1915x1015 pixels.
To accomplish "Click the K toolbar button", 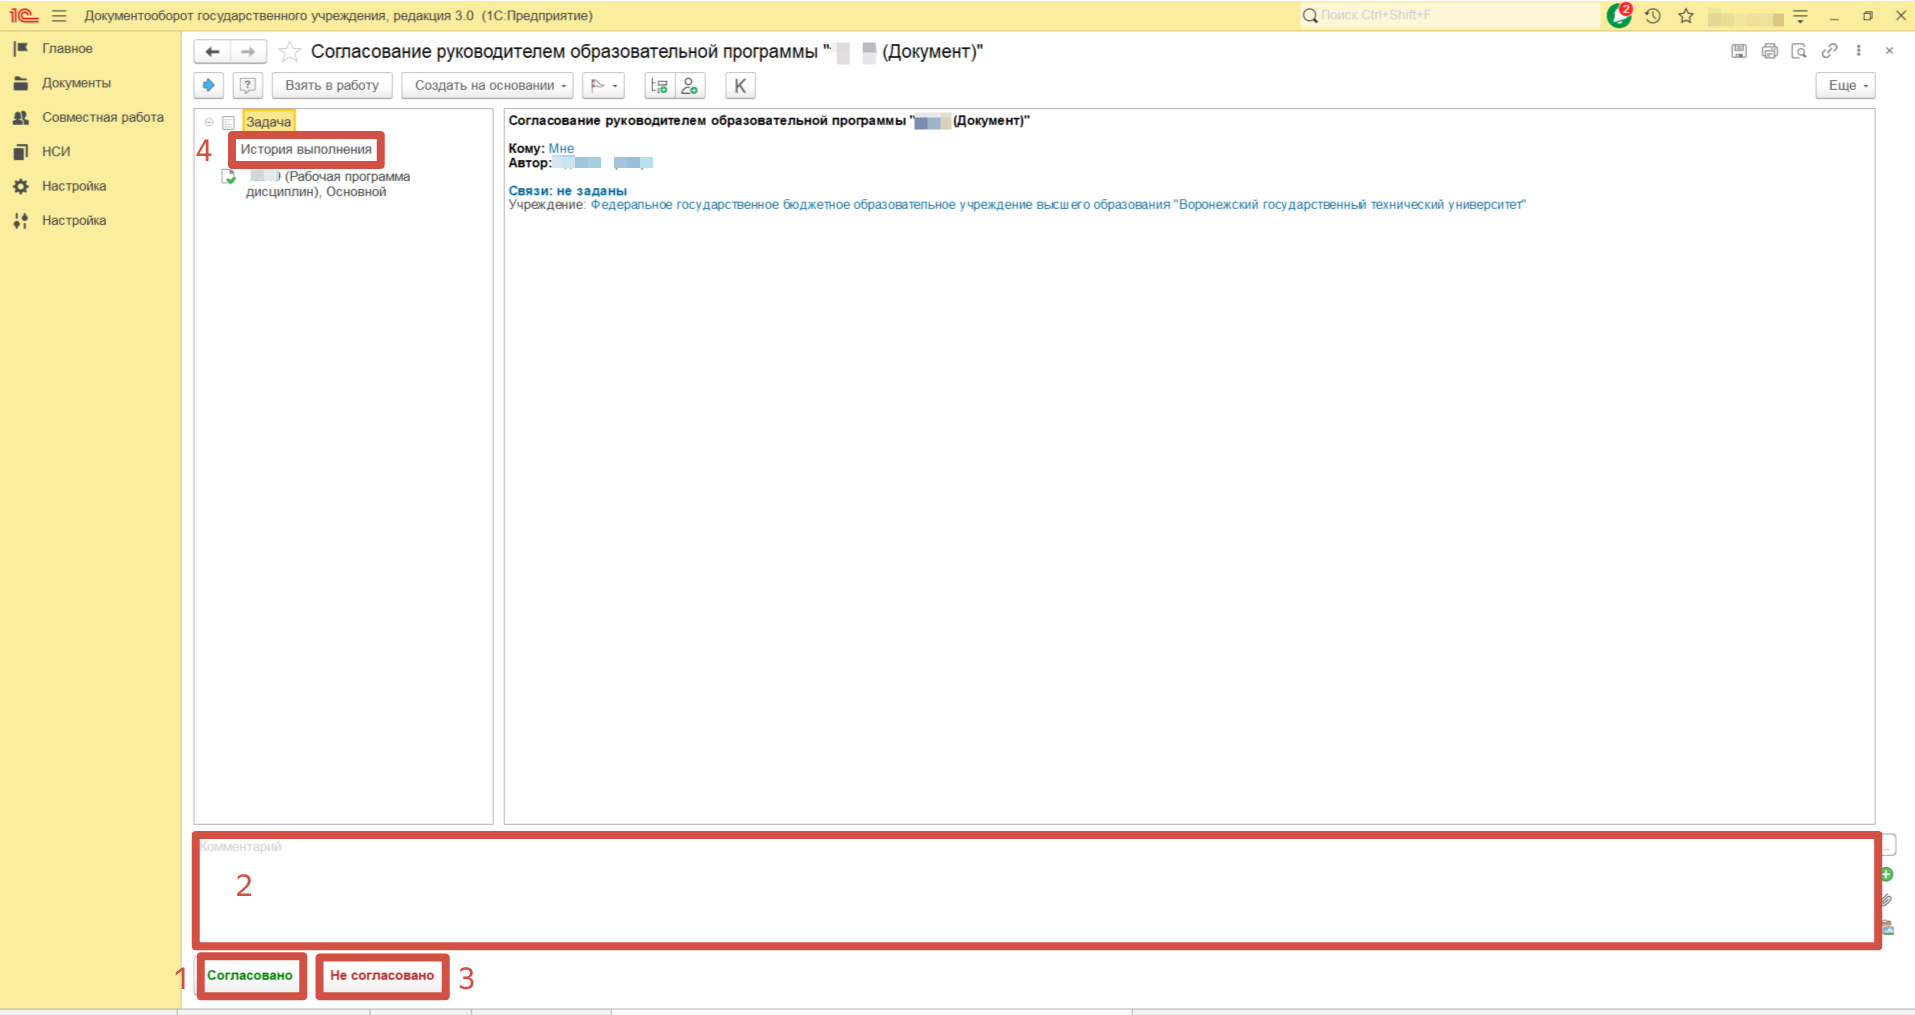I will 740,86.
